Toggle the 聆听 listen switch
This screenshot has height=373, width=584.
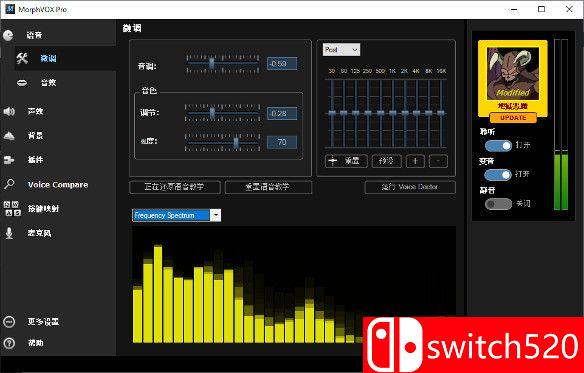click(x=498, y=145)
